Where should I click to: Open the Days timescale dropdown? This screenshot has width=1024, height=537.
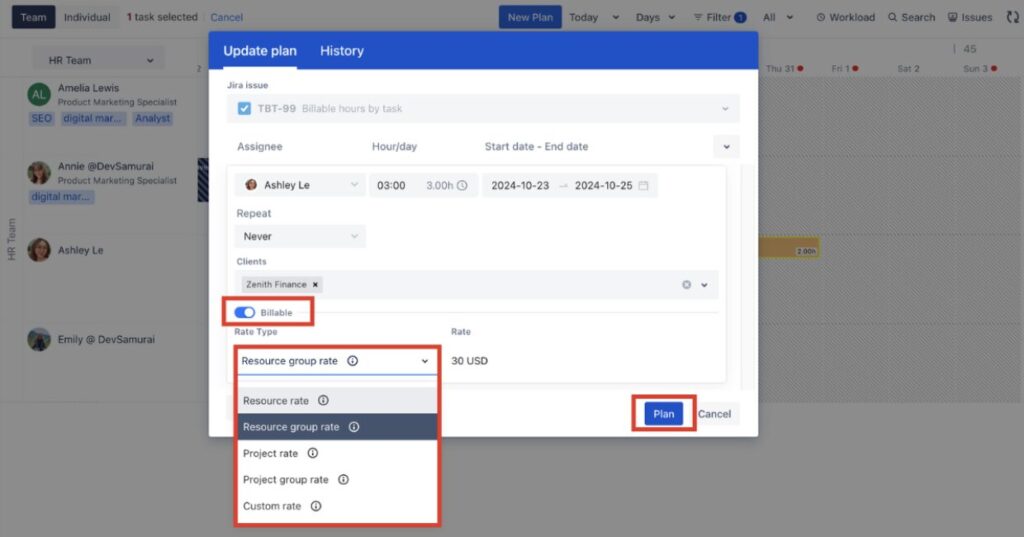tap(655, 17)
